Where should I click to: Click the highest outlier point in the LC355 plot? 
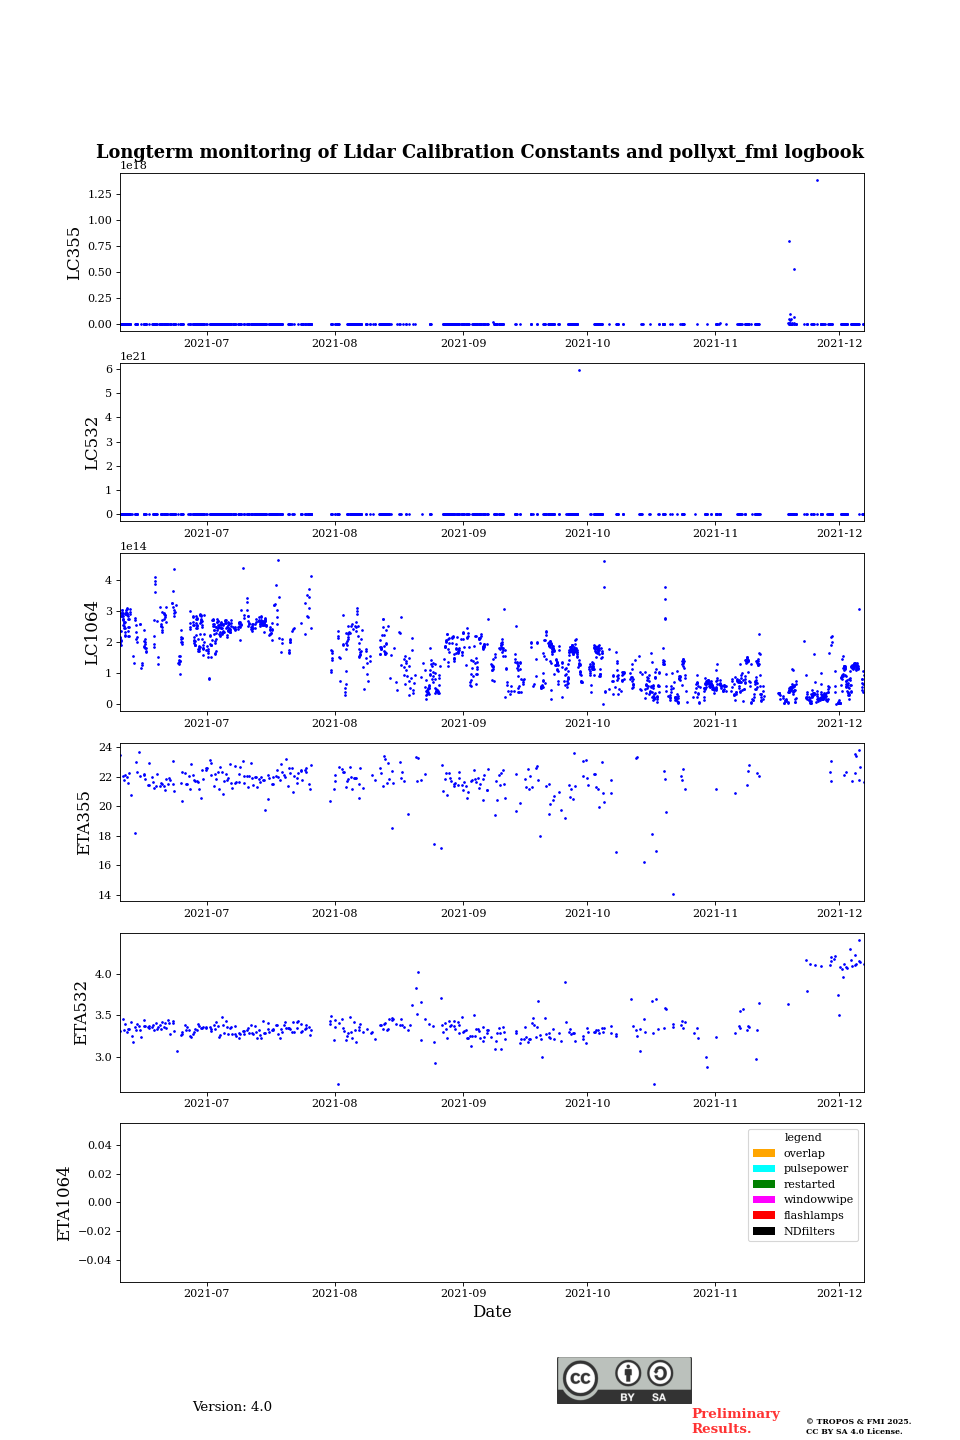(817, 181)
